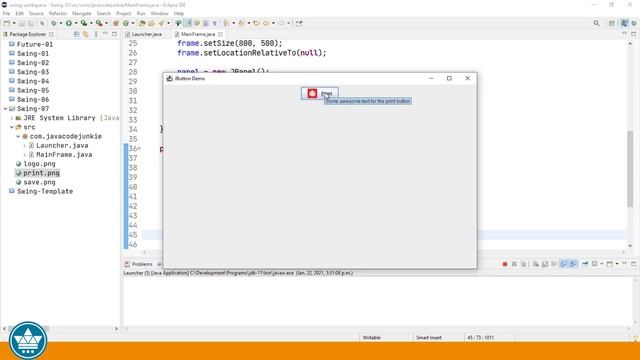Click the Open Task toolbar icon

(x=151, y=23)
